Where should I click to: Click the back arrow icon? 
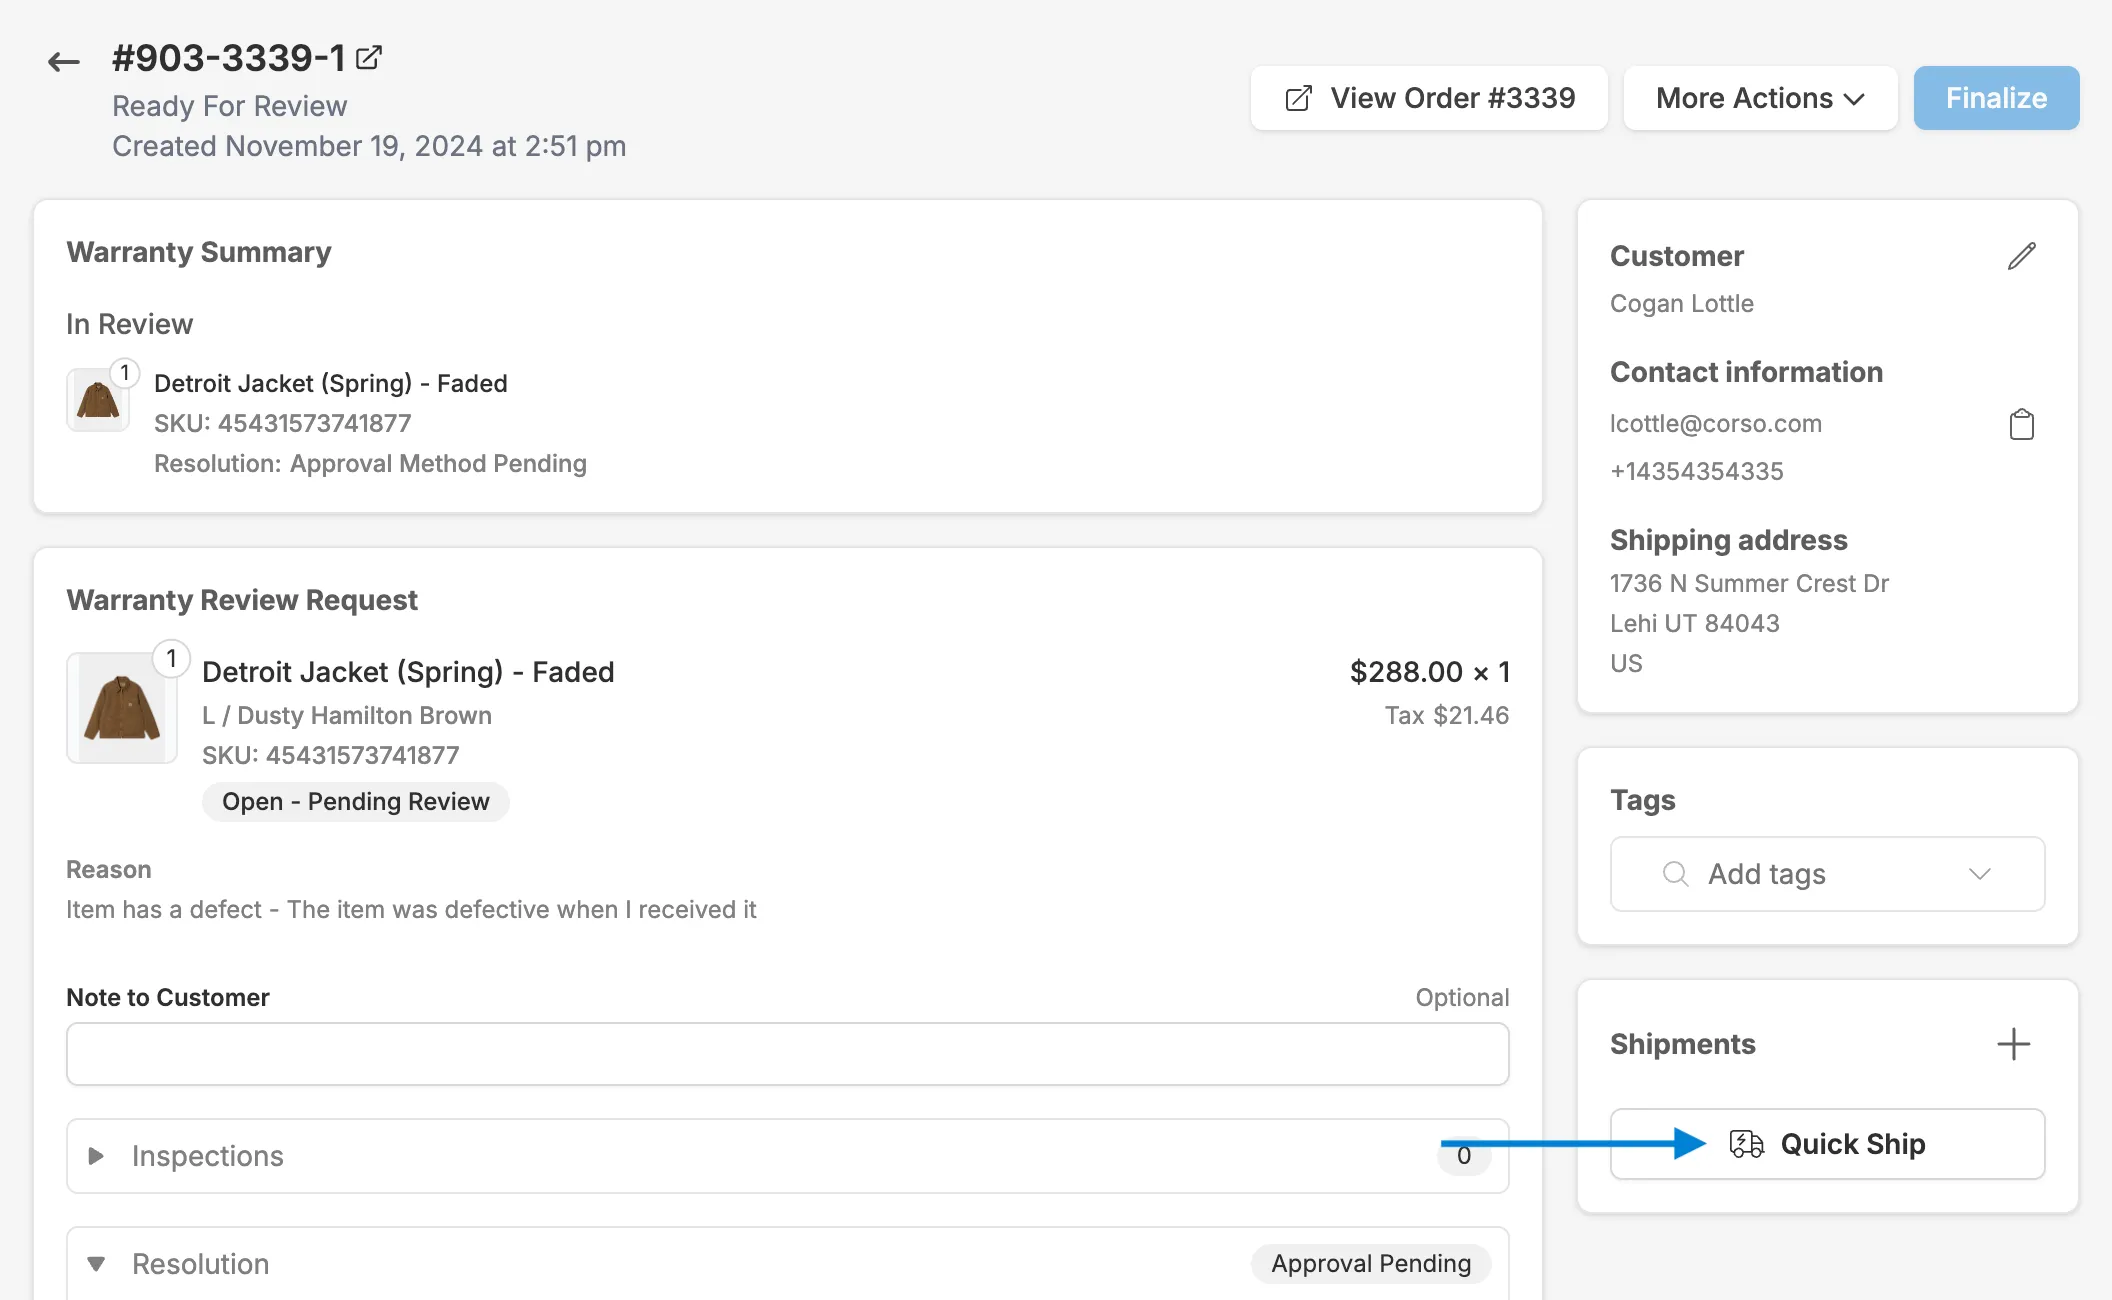point(64,62)
